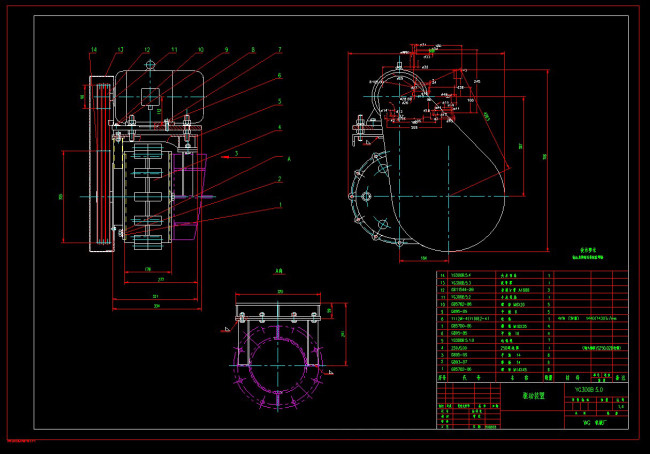Click the manufacturer text at title block bottom
650x454 pixels.
click(x=595, y=423)
